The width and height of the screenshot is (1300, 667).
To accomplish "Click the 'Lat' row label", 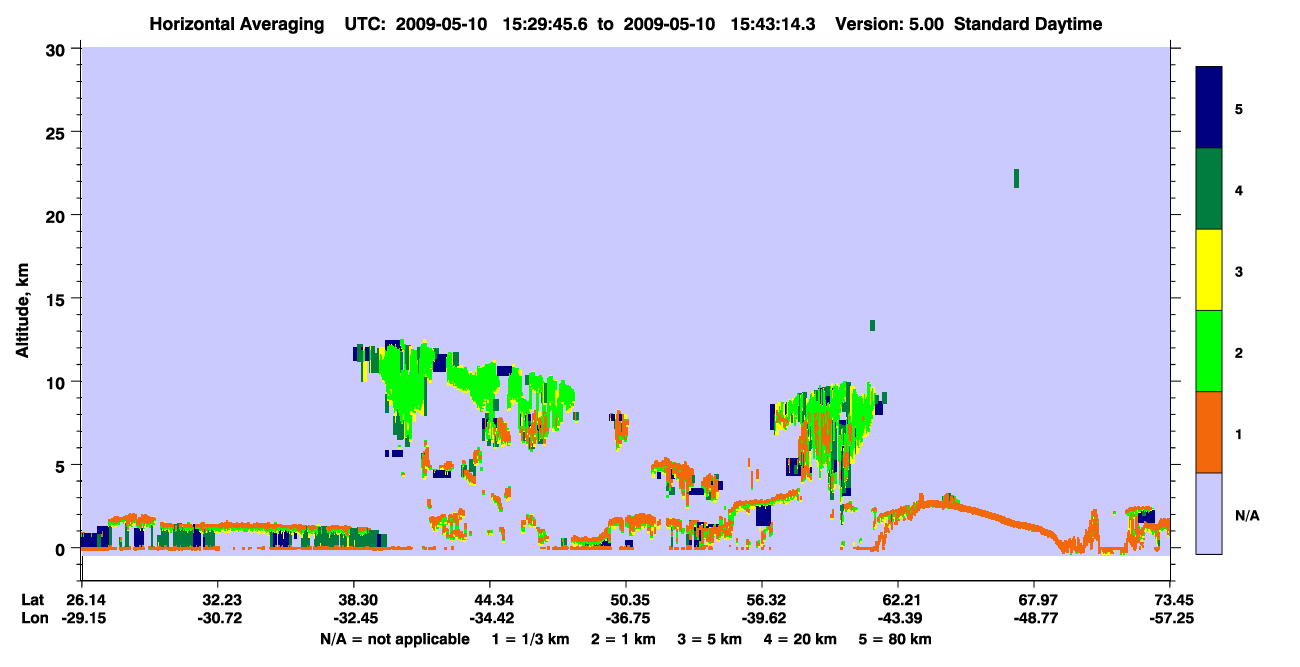I will (x=32, y=600).
